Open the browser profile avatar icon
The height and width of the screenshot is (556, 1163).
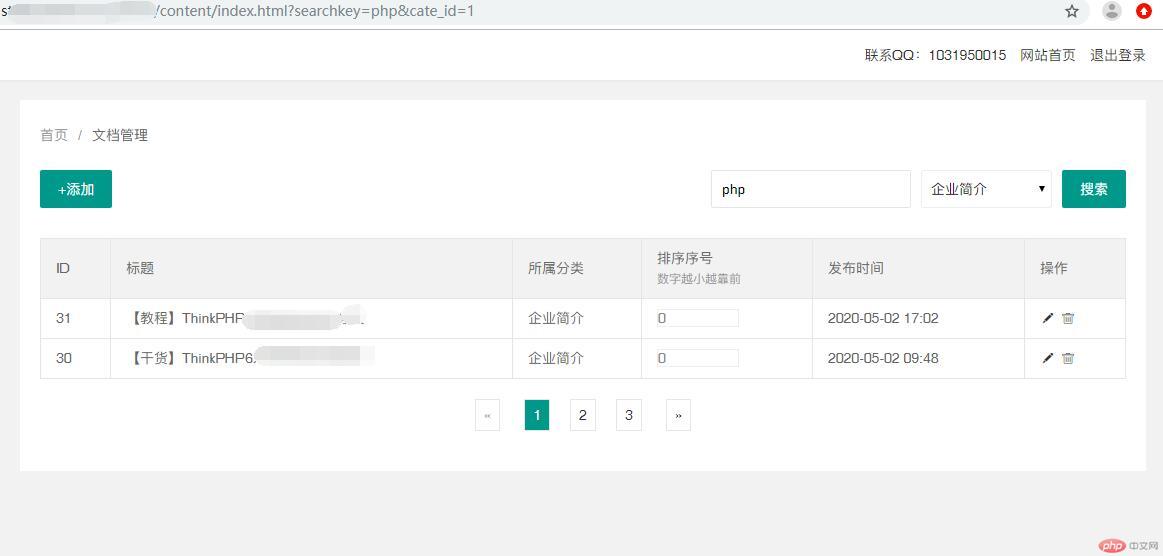point(1111,11)
